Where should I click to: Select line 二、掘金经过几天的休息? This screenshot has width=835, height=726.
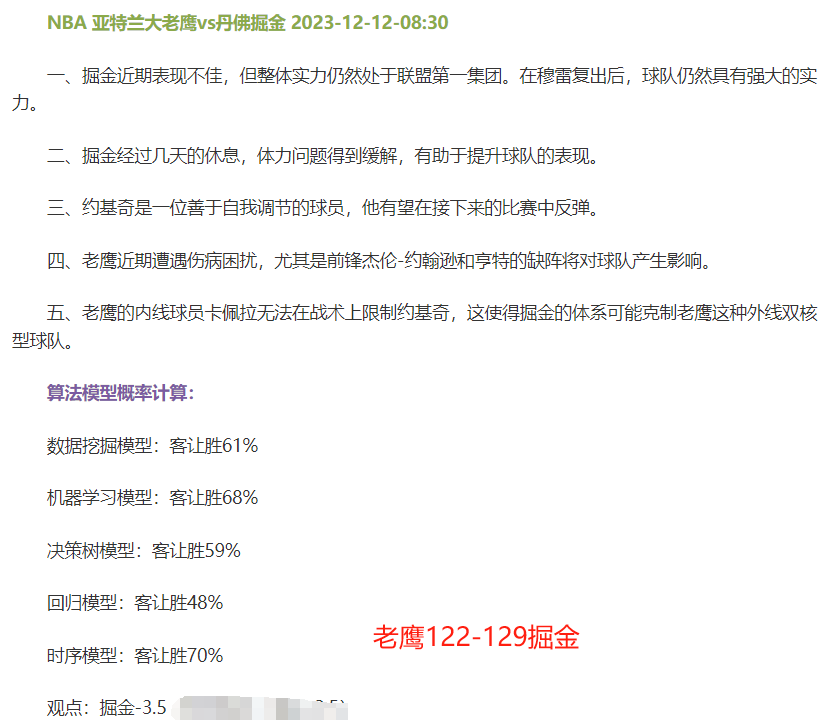(x=323, y=156)
